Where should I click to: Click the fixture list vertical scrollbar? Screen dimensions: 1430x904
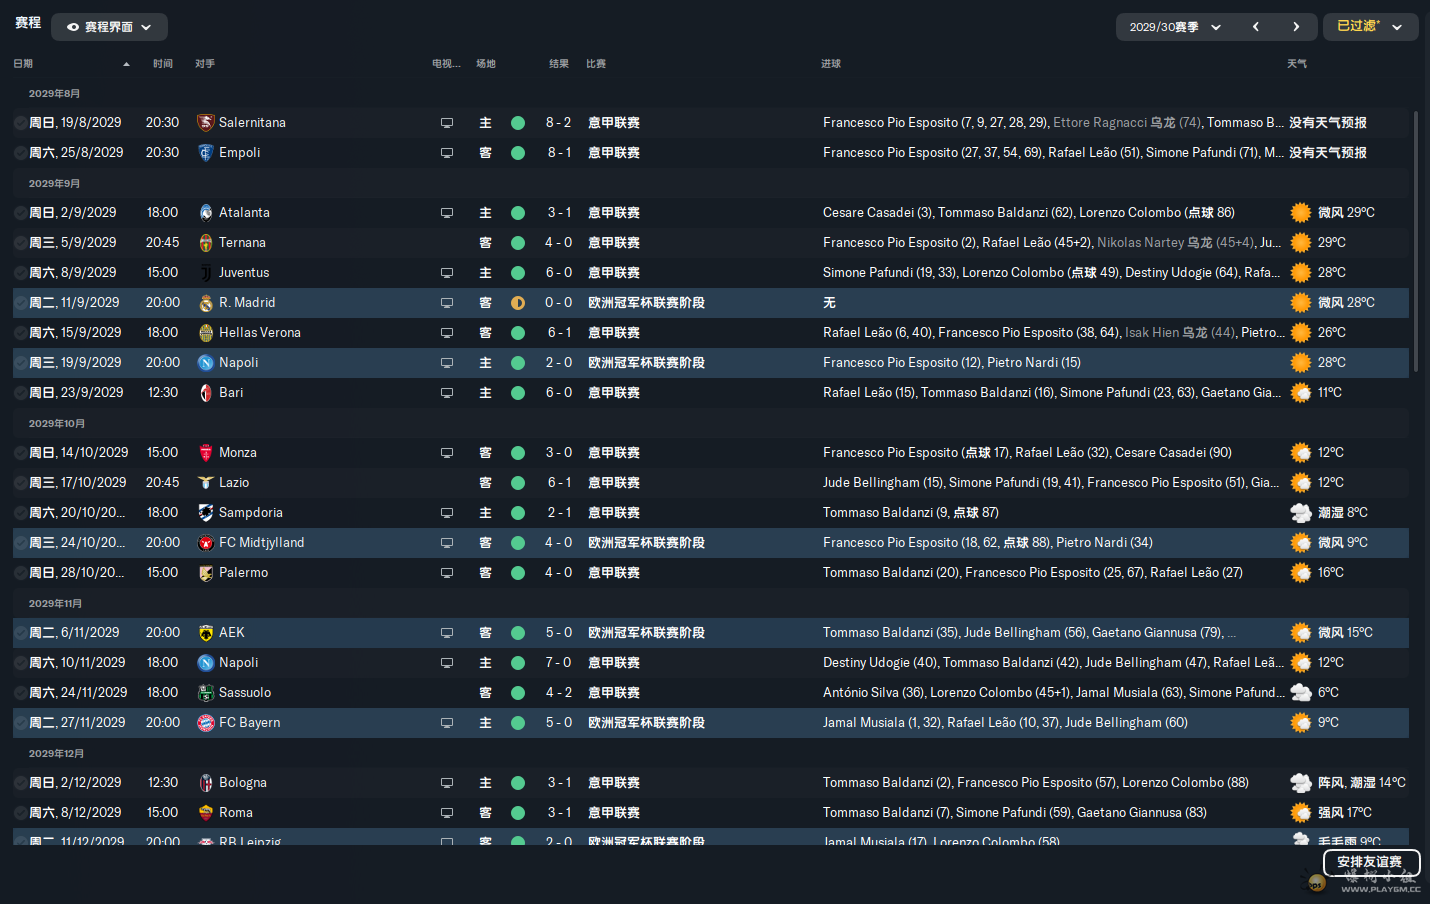pyautogui.click(x=1416, y=243)
